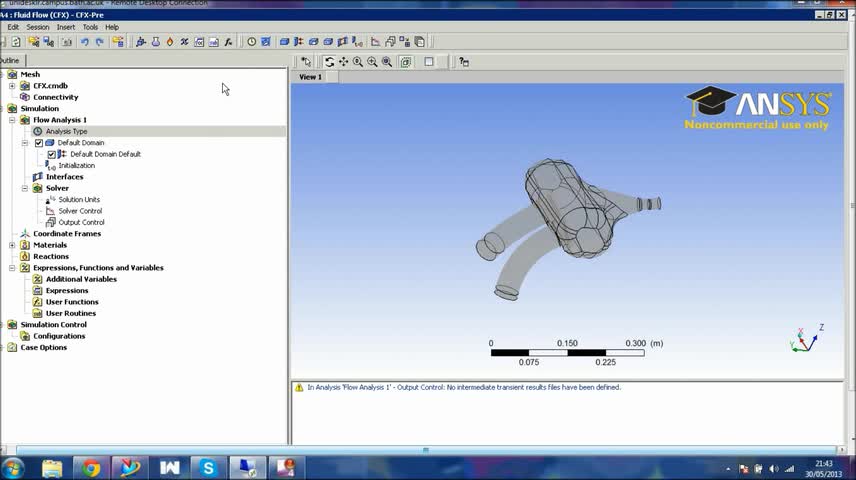Click the XYZ axis triad in viewer
This screenshot has height=480, width=856.
807,339
